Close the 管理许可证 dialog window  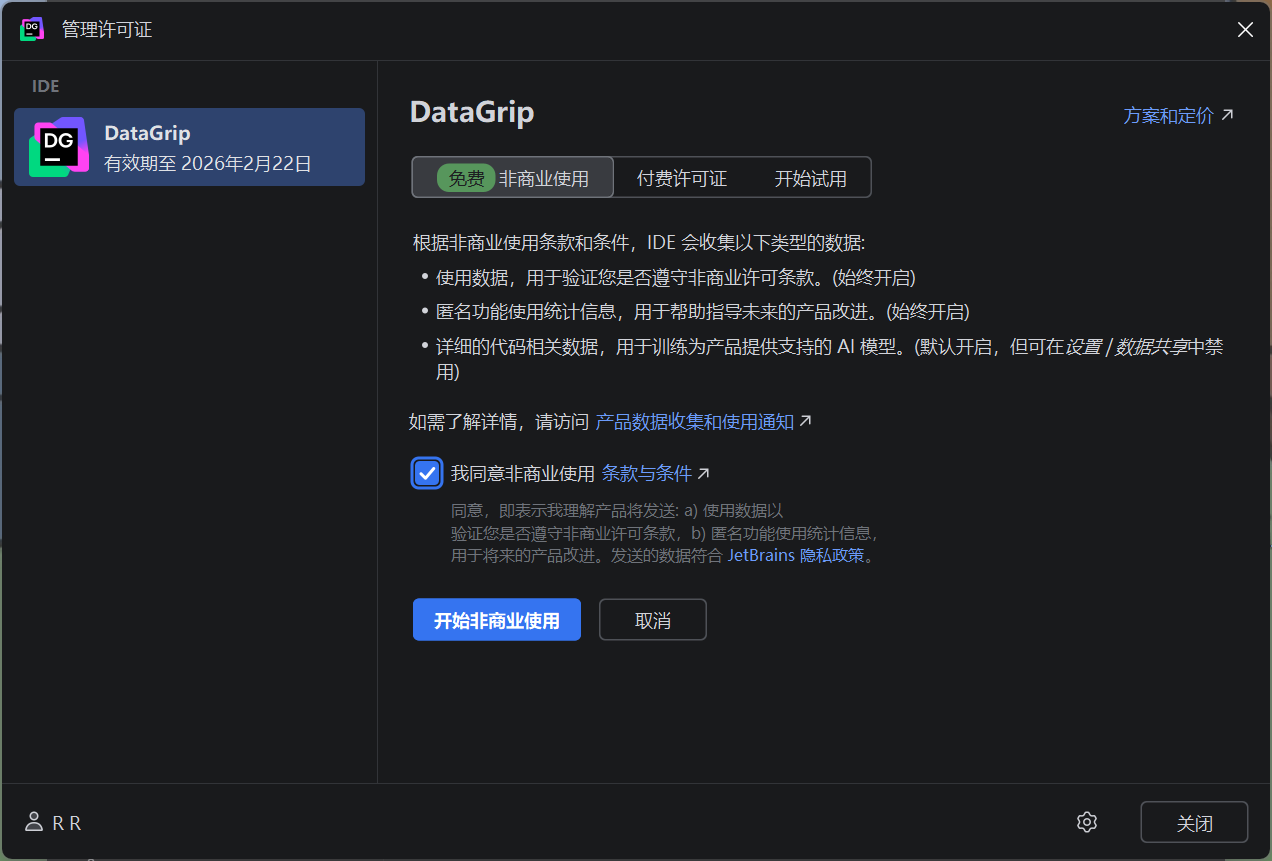(1245, 30)
